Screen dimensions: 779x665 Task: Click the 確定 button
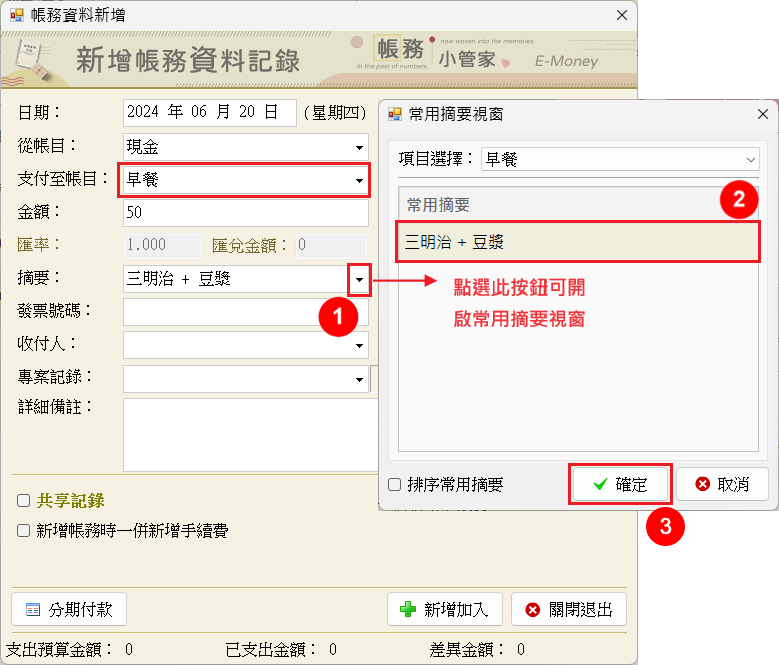621,484
